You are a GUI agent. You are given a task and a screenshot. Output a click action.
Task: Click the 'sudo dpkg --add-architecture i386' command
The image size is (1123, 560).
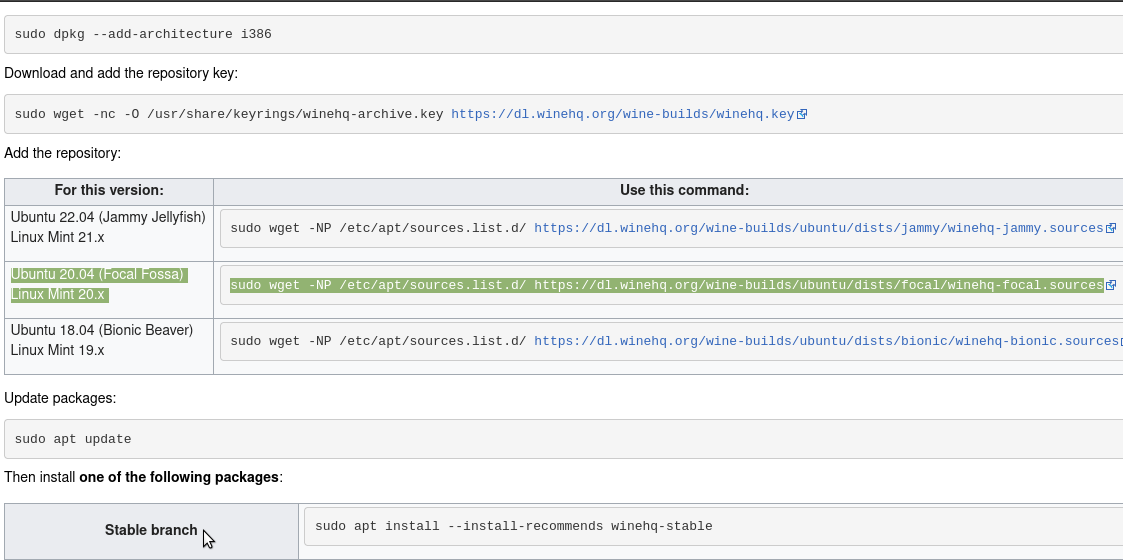point(143,34)
